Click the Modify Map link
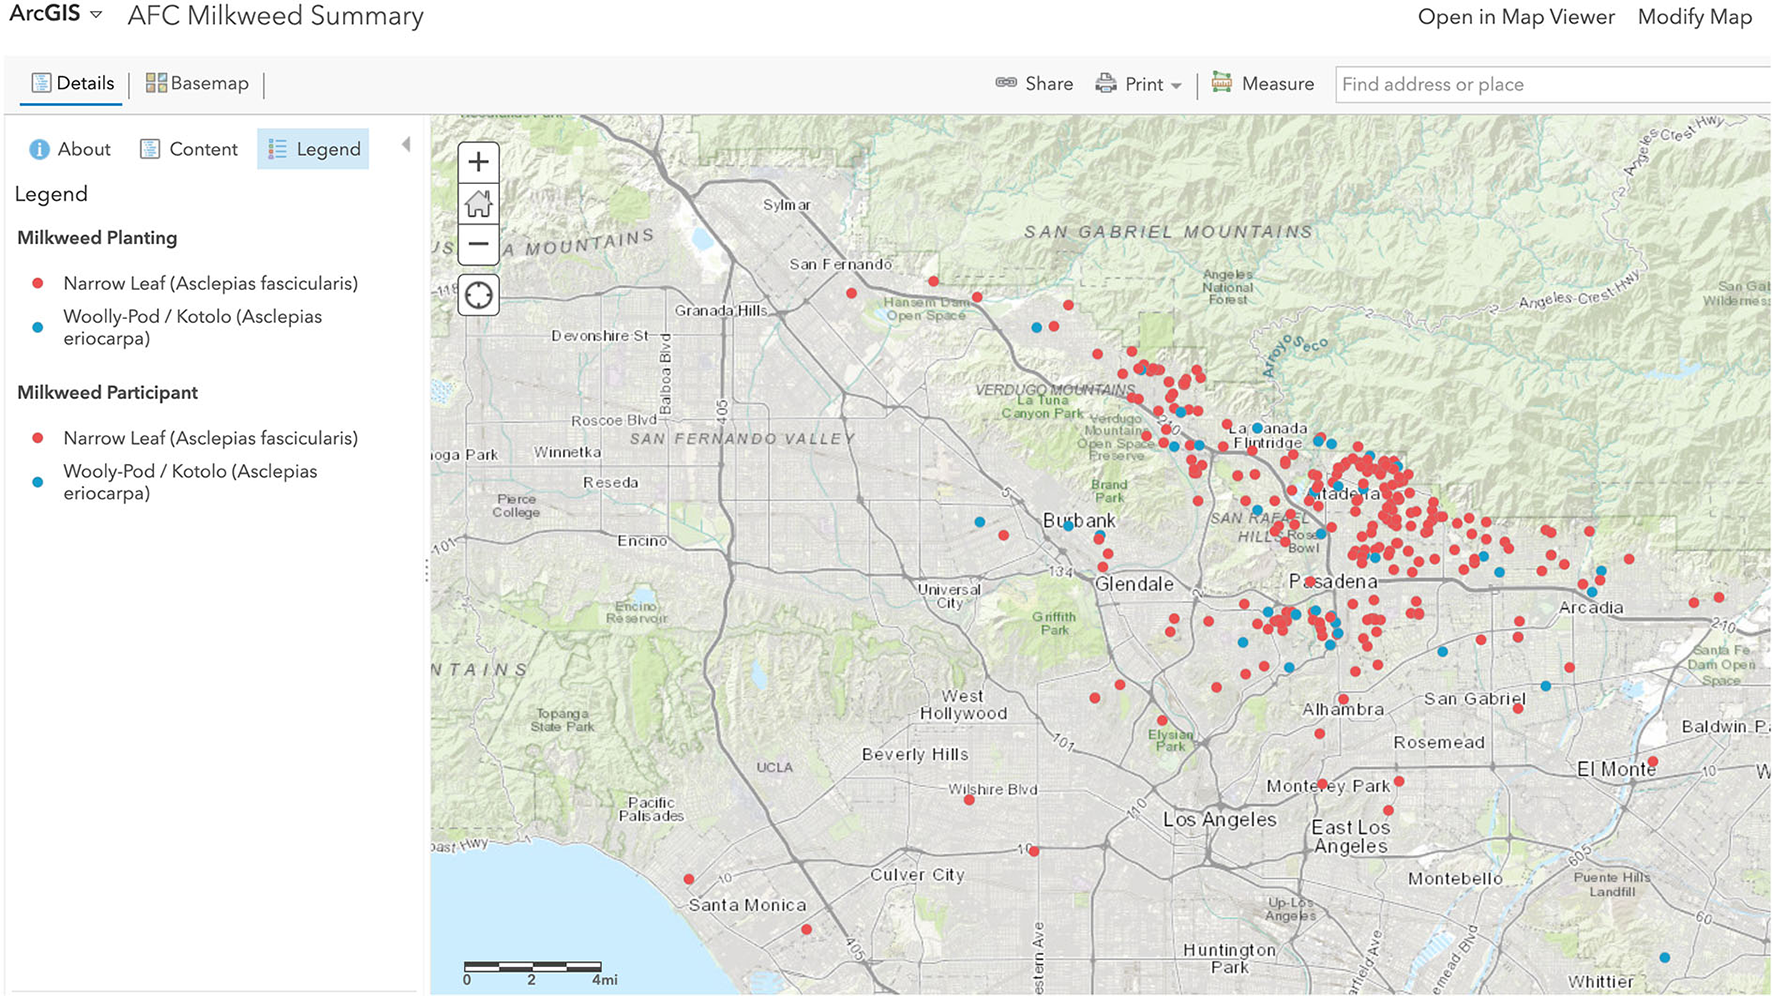 (1694, 17)
